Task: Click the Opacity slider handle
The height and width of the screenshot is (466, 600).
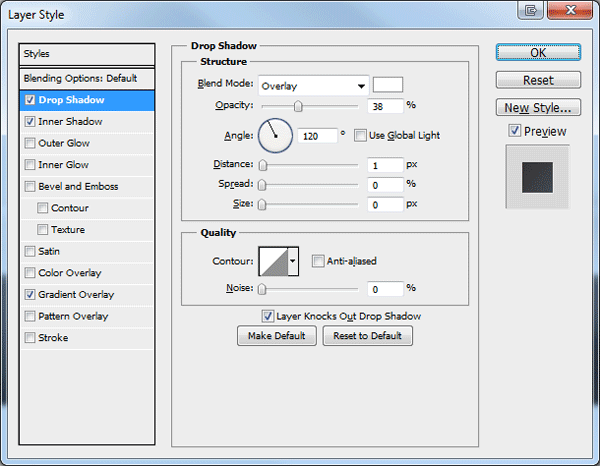Action: click(298, 106)
